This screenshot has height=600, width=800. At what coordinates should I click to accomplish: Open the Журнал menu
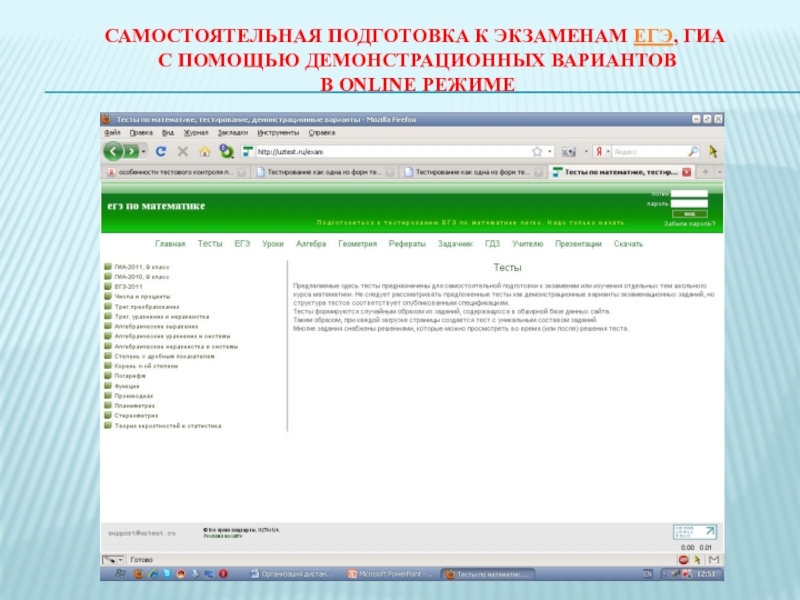point(196,133)
